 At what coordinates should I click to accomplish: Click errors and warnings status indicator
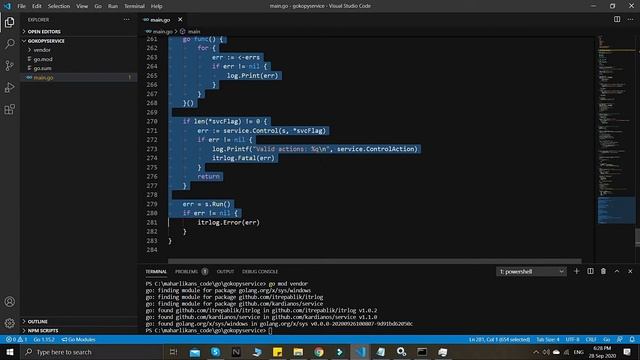click(x=16, y=340)
